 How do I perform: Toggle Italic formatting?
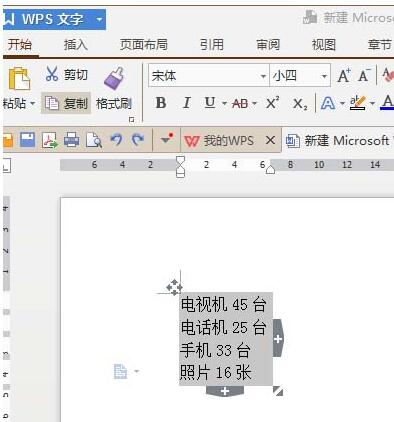tap(187, 103)
